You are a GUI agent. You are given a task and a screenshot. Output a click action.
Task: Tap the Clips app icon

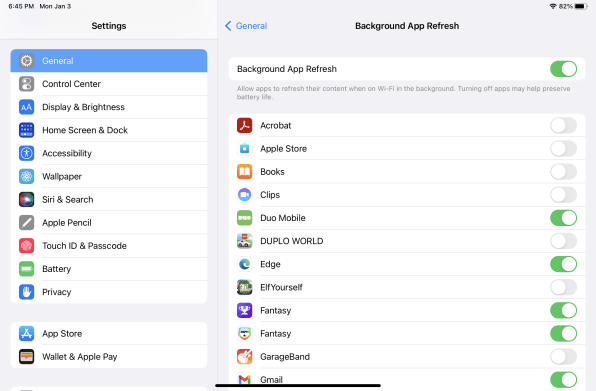[x=244, y=195]
